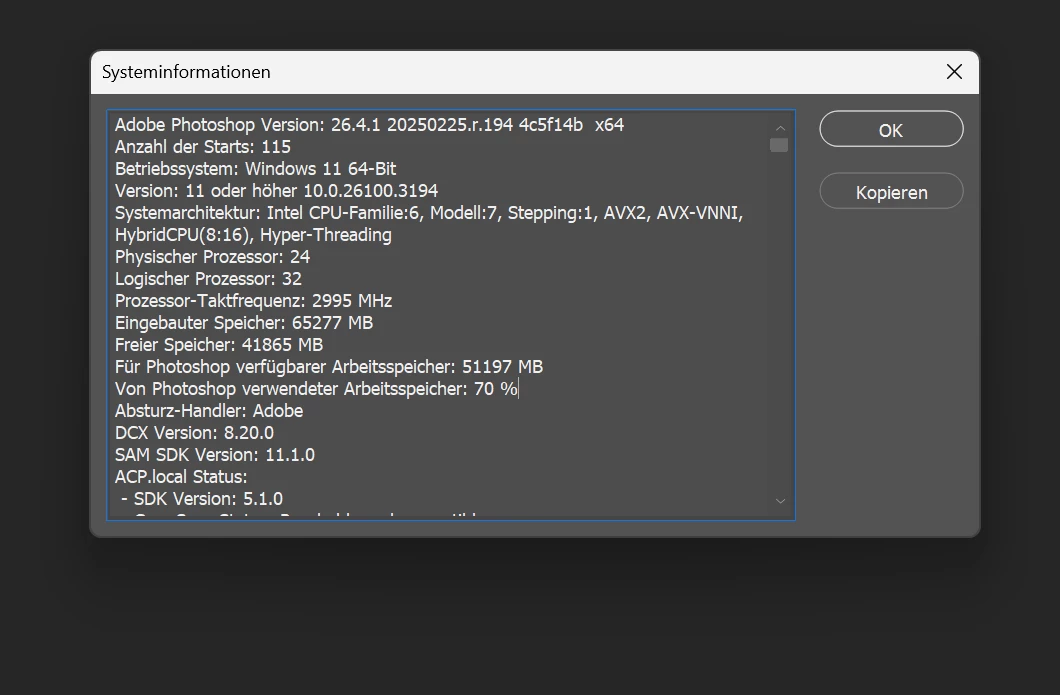Click the 'Version: 11 oder höher 10.0.26100.3194' line
The image size is (1060, 695).
(x=276, y=191)
